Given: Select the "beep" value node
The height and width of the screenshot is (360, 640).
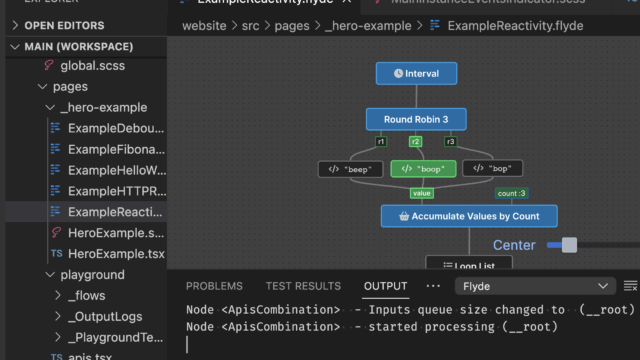Looking at the screenshot, I should click(351, 169).
